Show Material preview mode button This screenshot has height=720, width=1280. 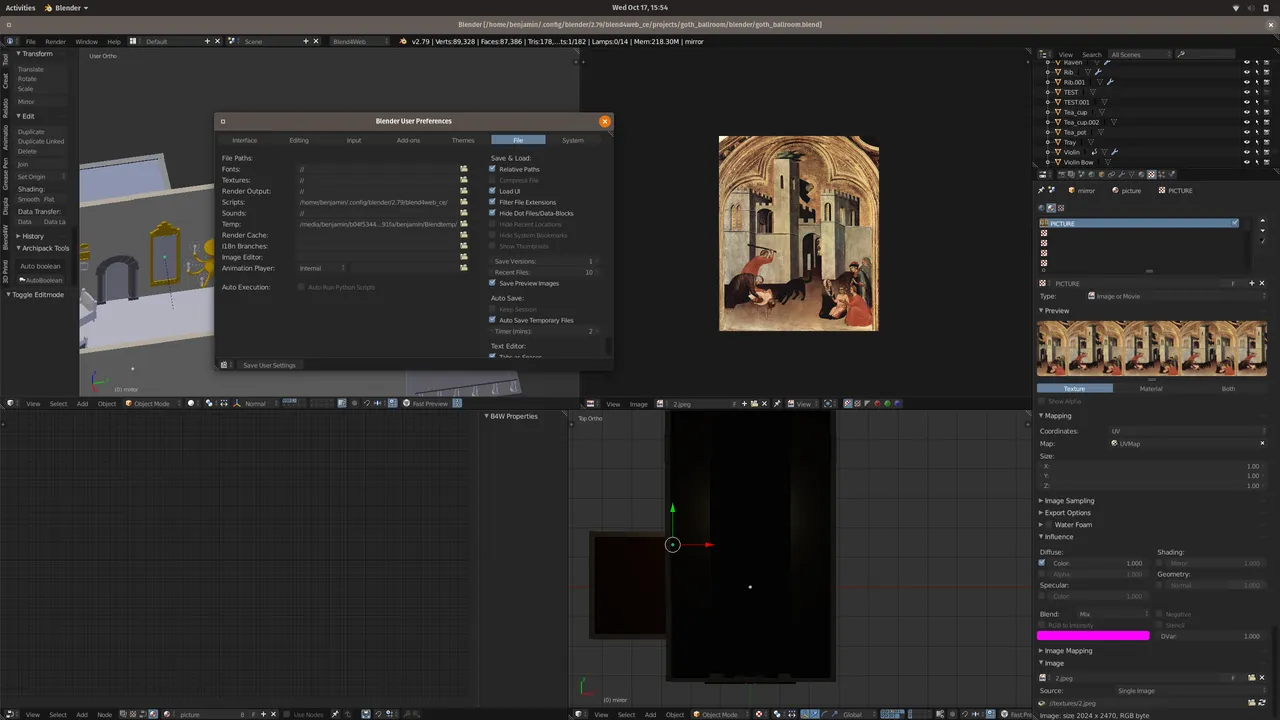[x=1151, y=388]
